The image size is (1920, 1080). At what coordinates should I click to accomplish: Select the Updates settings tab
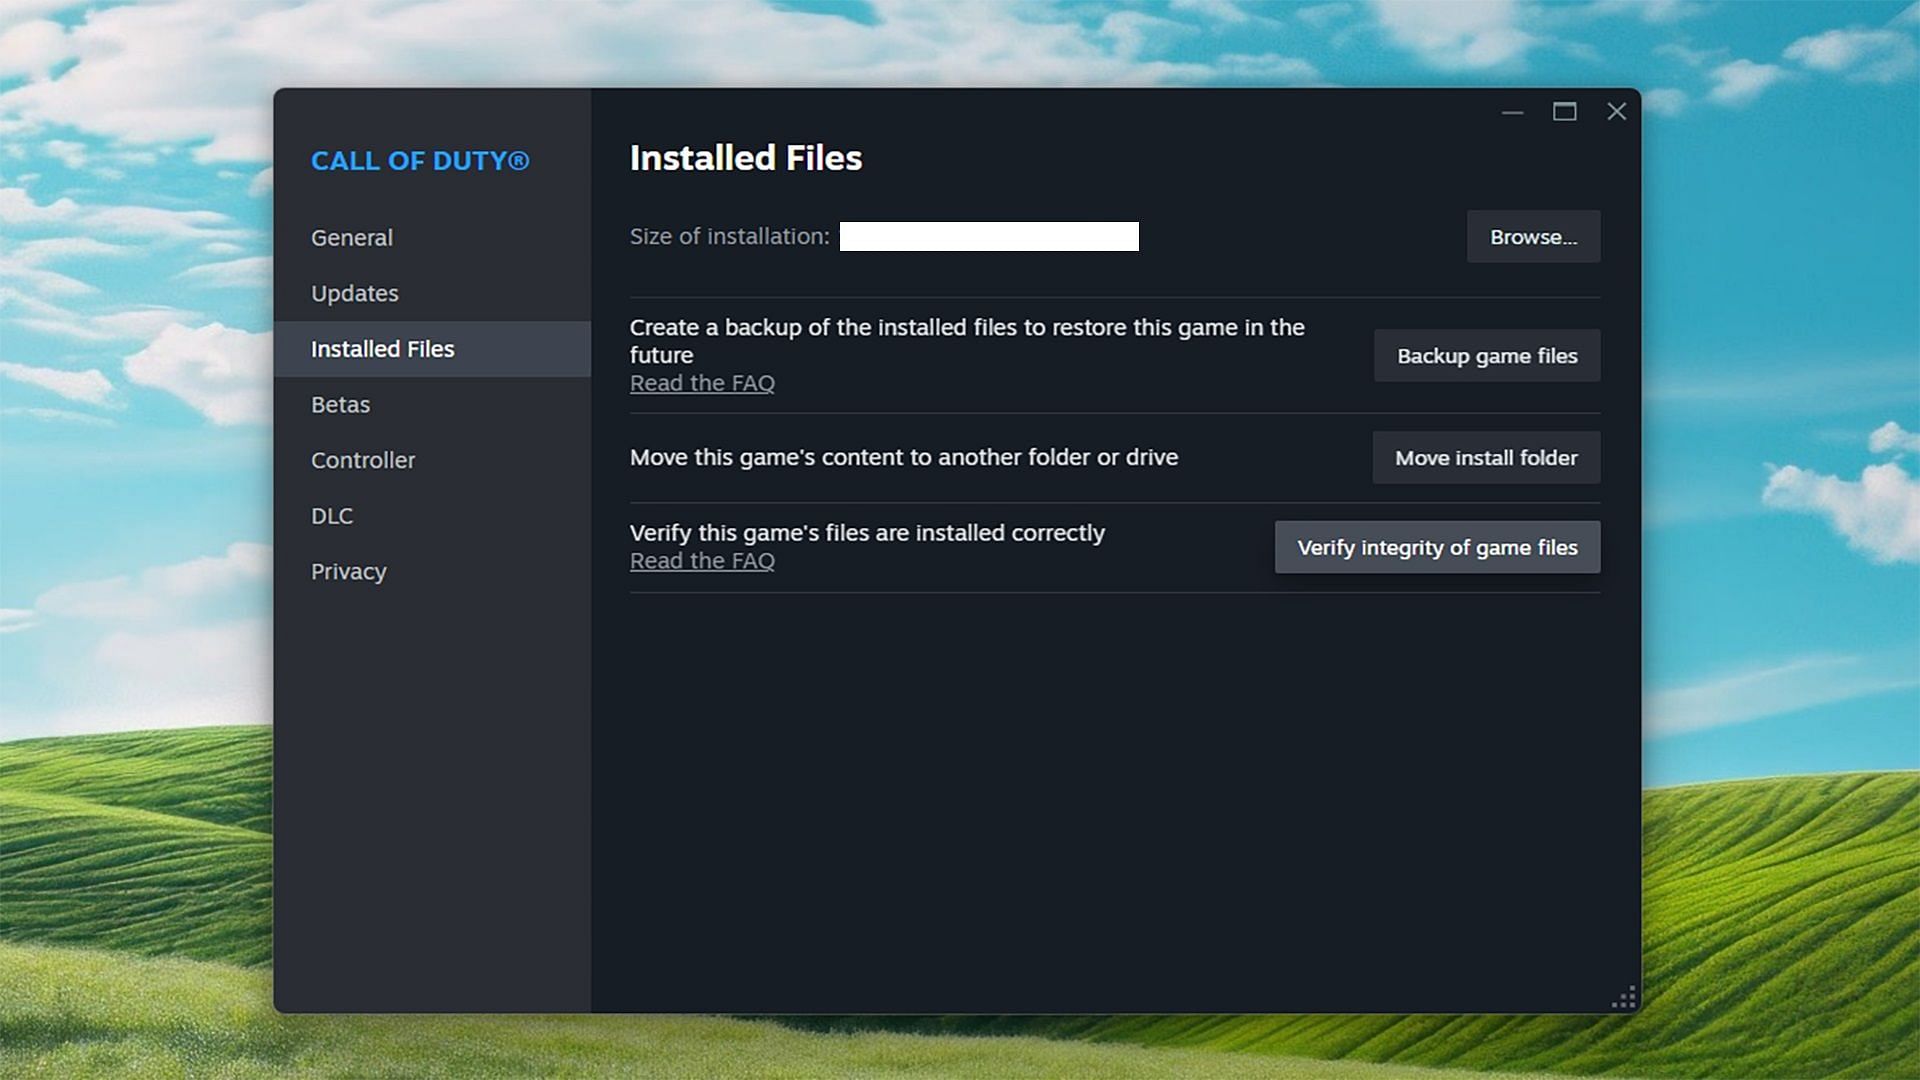(x=356, y=293)
